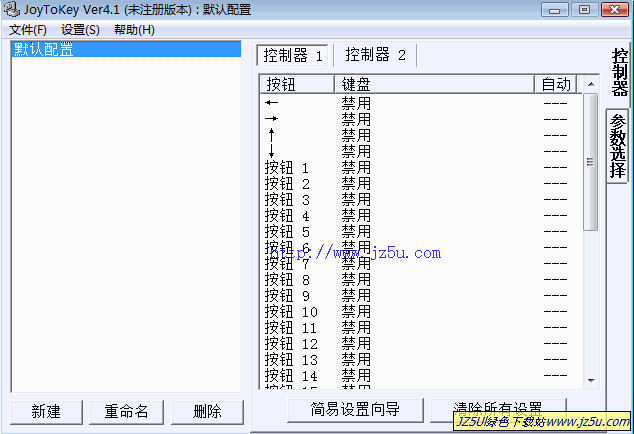
Task: Maximize the JoyToKey window
Action: click(x=584, y=10)
